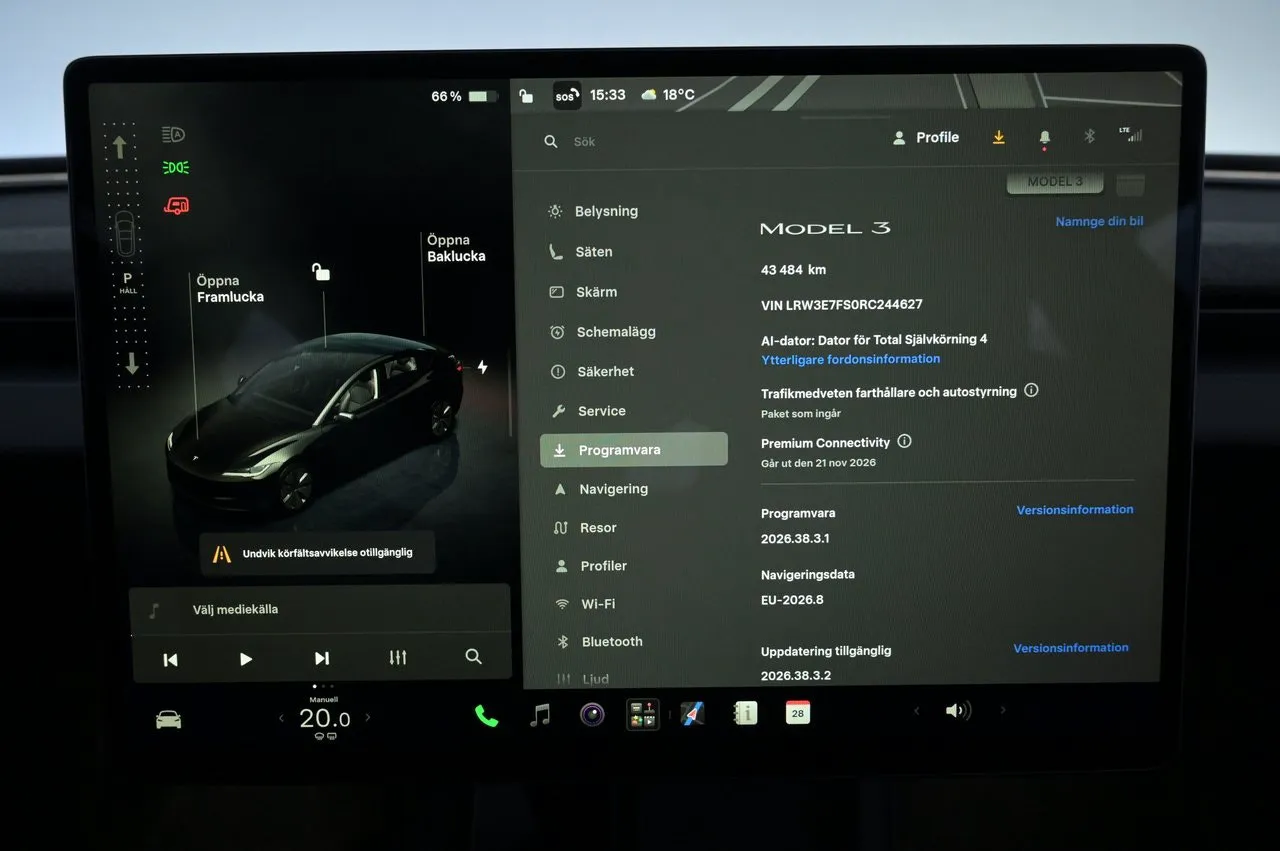Open the music app icon

540,715
